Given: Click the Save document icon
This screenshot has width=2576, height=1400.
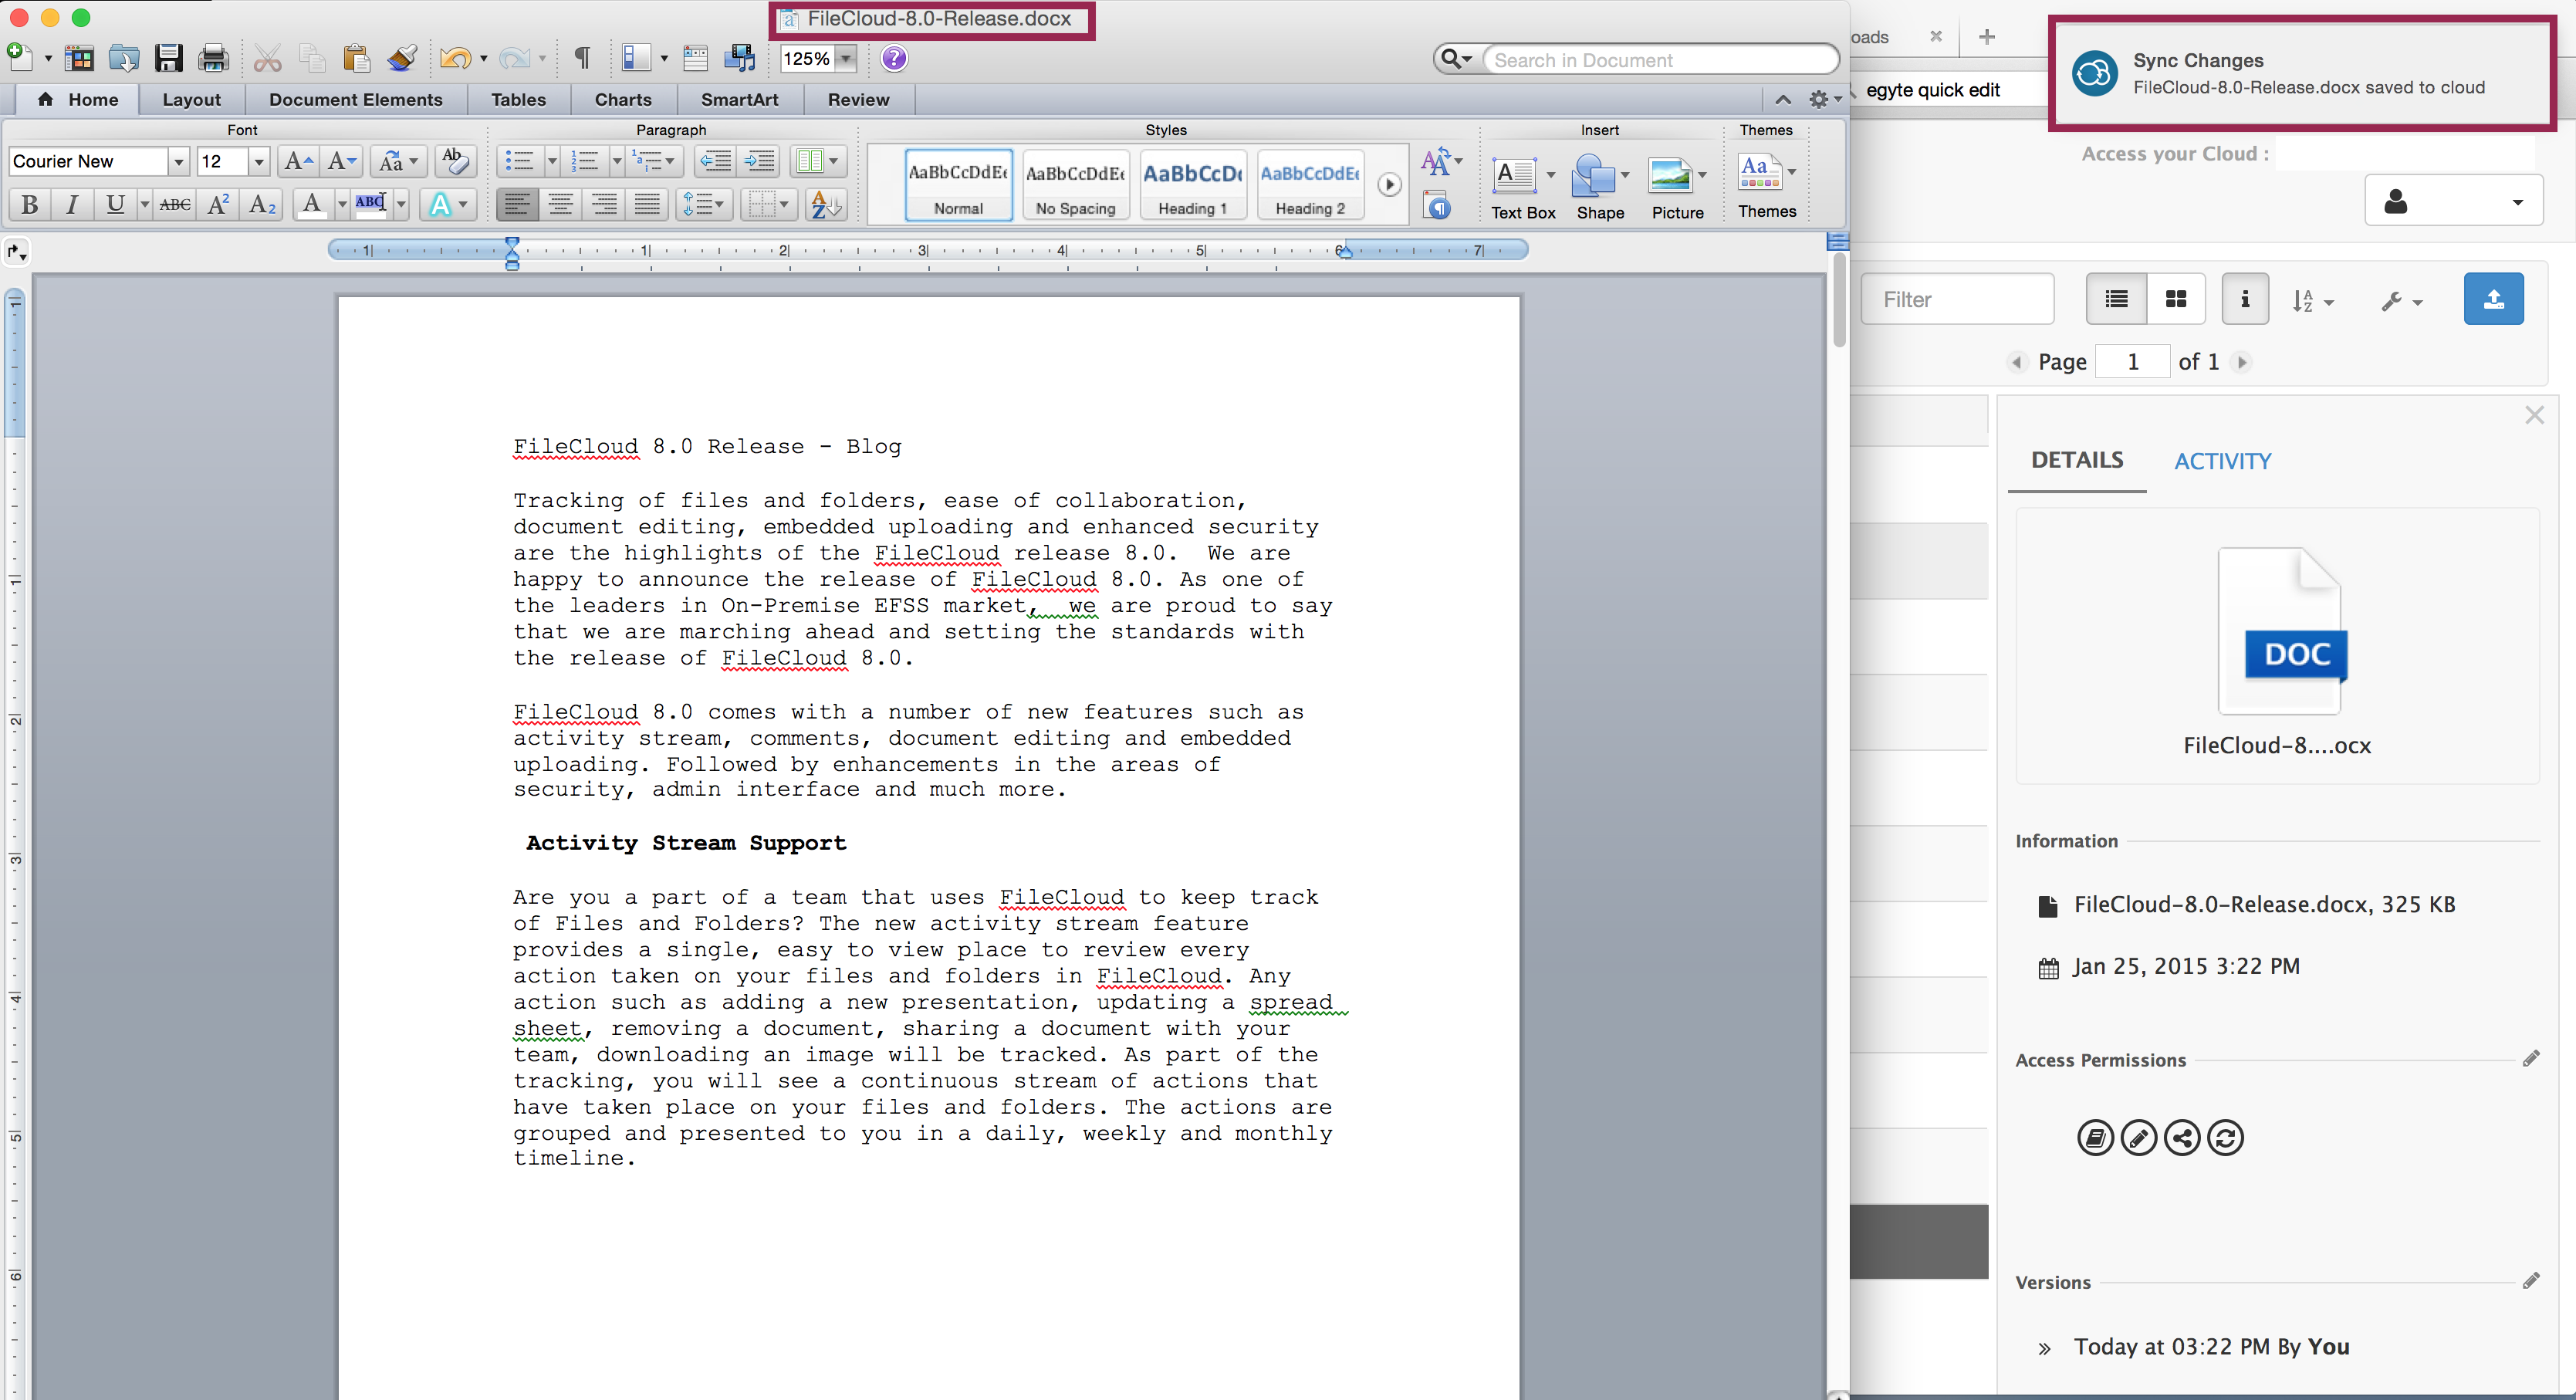Looking at the screenshot, I should [168, 58].
